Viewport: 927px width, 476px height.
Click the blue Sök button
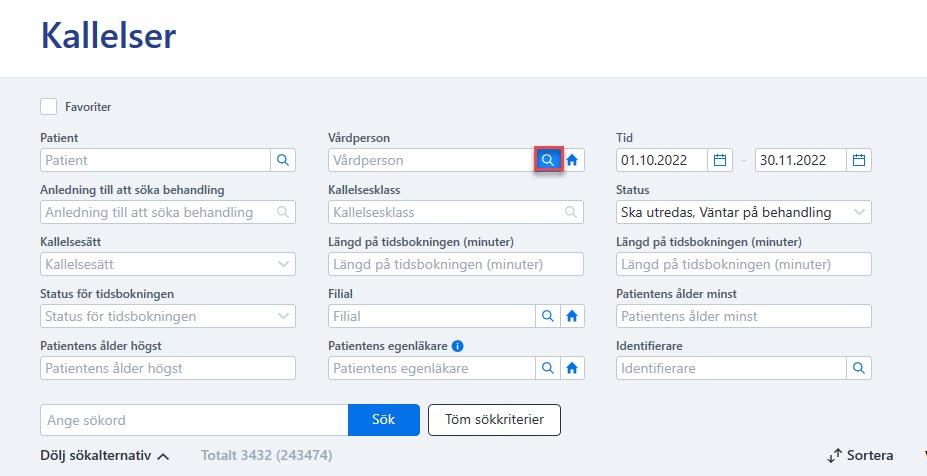tap(384, 420)
